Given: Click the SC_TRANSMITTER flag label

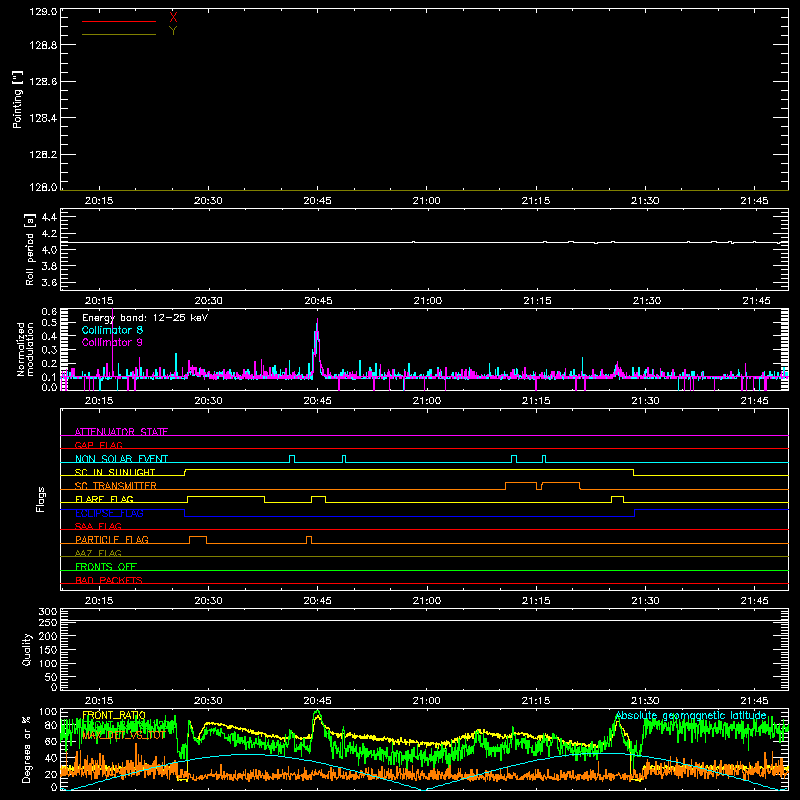Looking at the screenshot, I should [116, 486].
